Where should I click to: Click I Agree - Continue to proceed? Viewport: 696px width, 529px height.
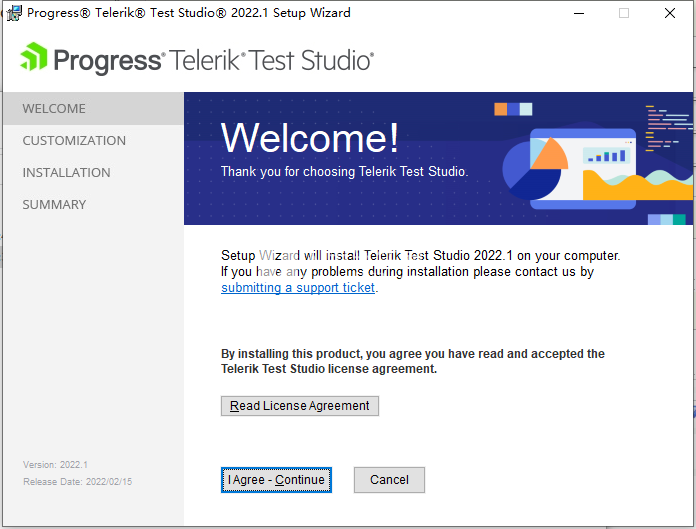click(x=276, y=480)
